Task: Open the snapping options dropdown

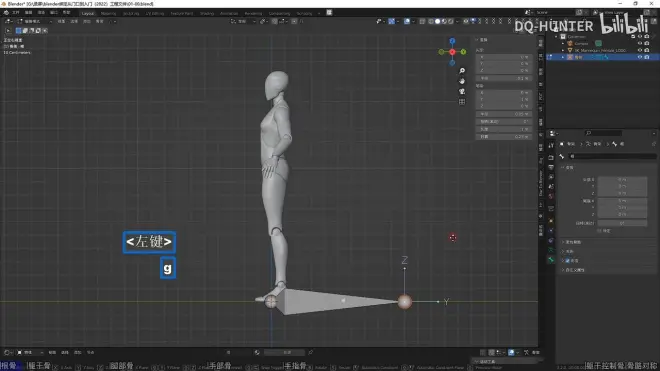Action: [x=283, y=21]
